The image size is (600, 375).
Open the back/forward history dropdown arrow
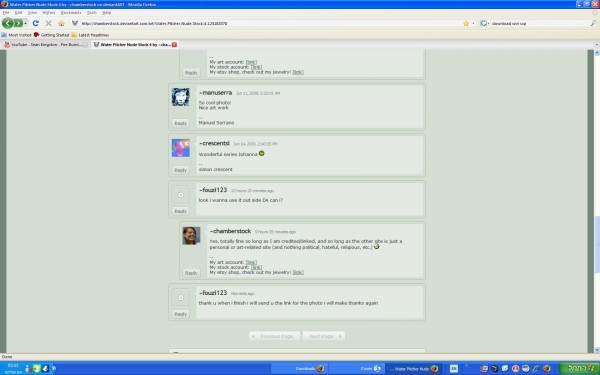pos(26,23)
